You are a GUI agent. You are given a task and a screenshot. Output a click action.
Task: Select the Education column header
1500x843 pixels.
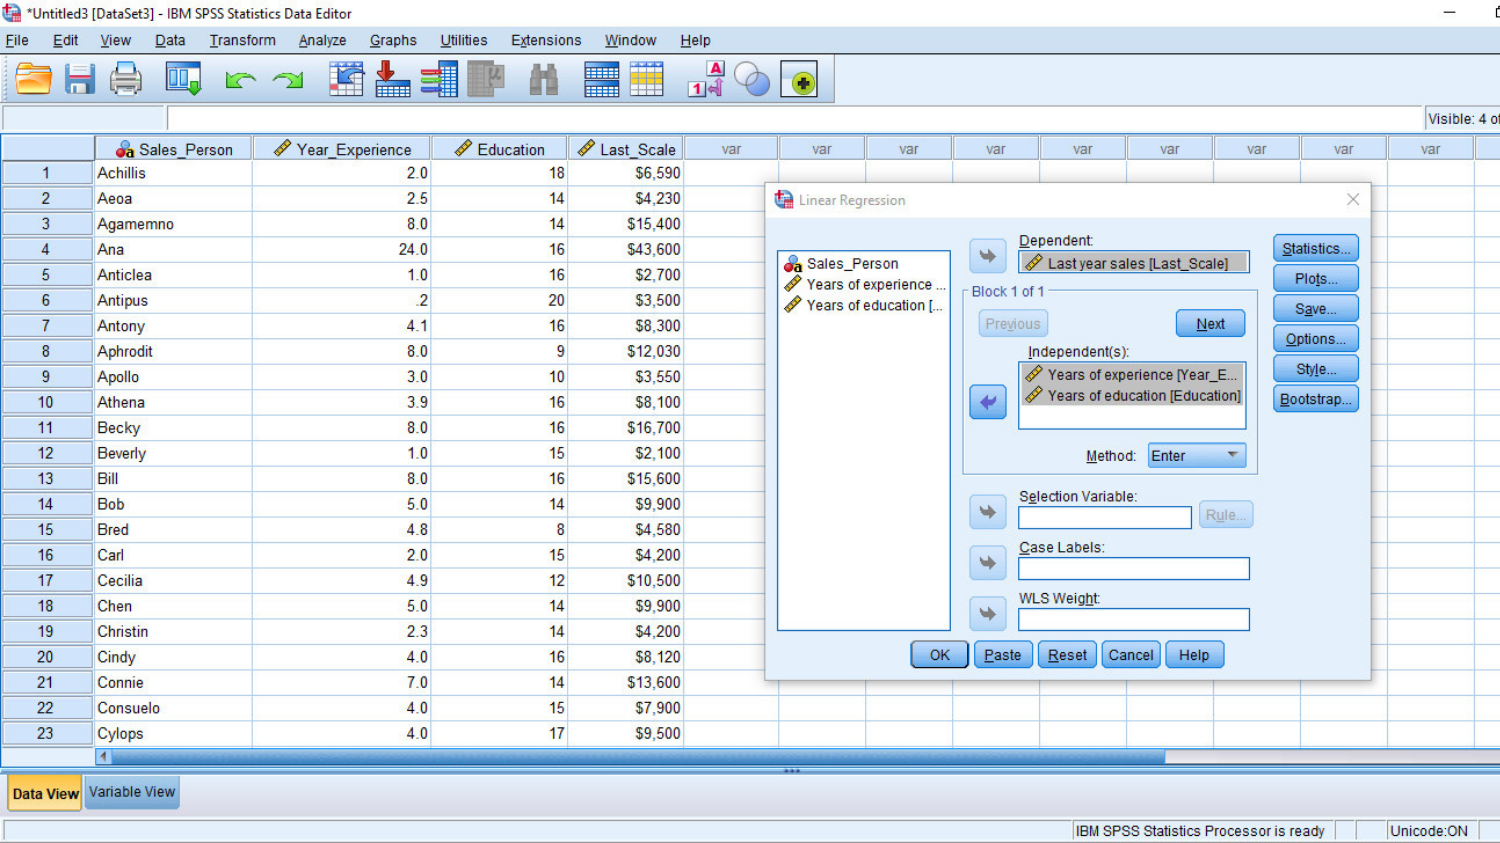click(499, 149)
